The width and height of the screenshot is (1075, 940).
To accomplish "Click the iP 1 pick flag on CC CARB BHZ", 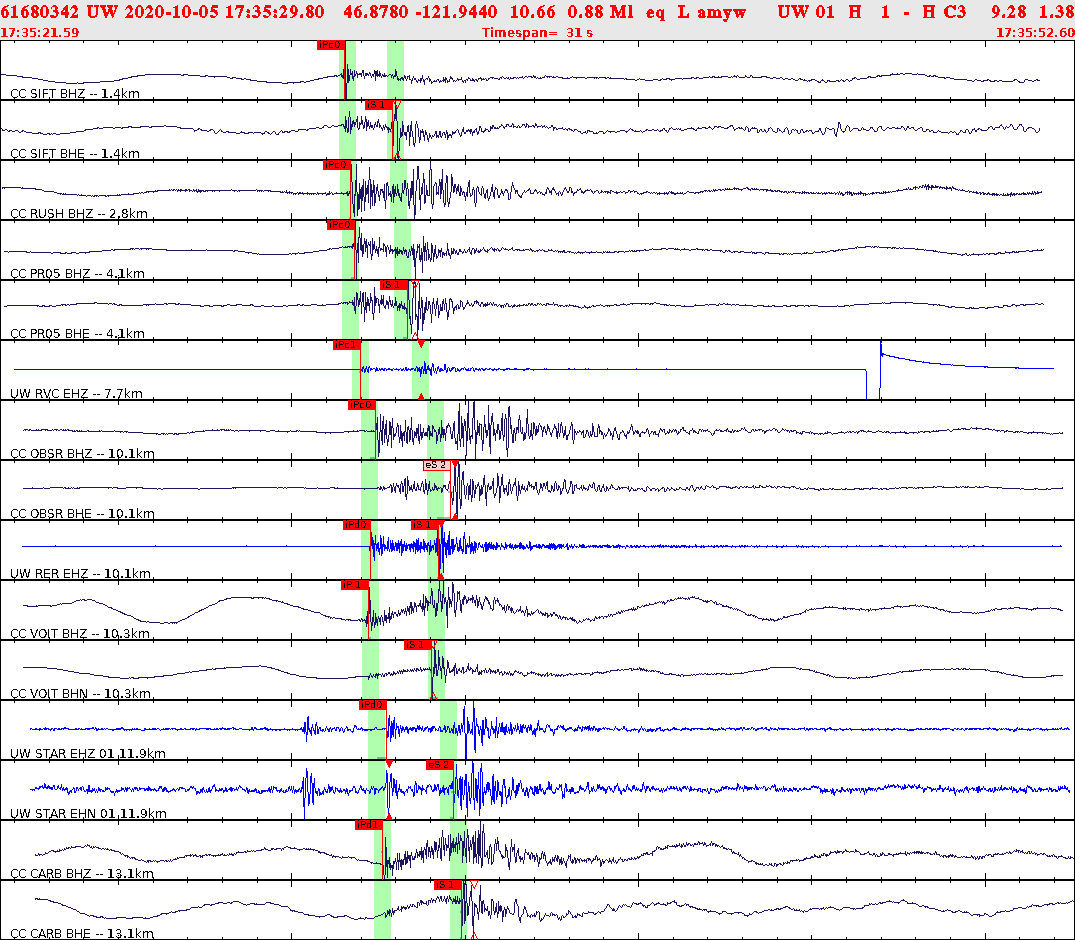I will click(368, 824).
